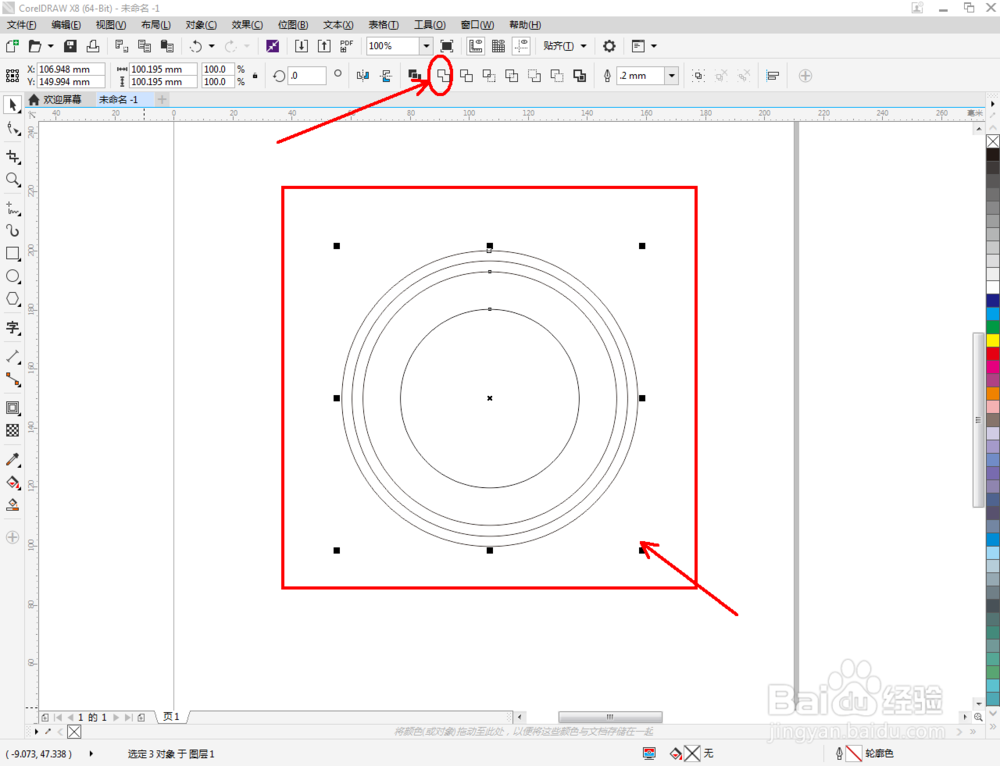Switch to the Welcome Screen tab
This screenshot has width=1000, height=766.
(x=55, y=99)
